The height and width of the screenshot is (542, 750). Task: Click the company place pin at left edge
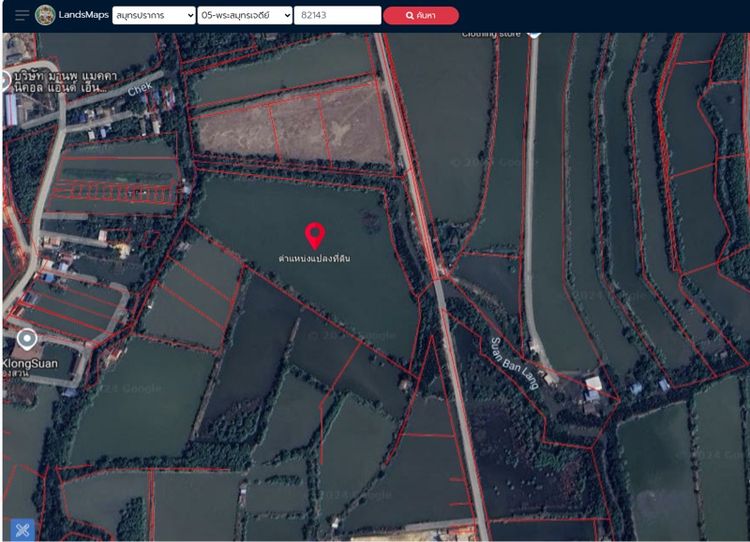(5, 80)
